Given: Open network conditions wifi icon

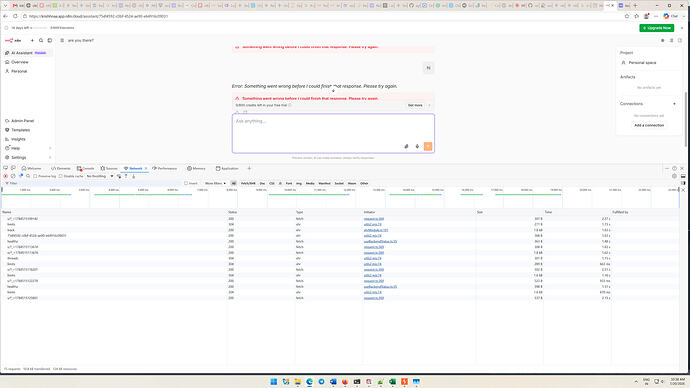Looking at the screenshot, I should (119, 176).
